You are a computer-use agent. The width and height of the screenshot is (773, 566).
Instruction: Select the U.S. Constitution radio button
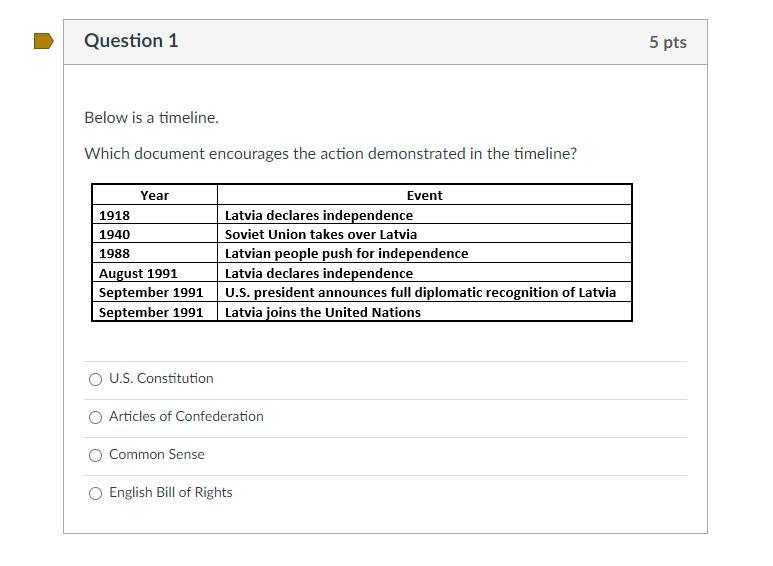pyautogui.click(x=96, y=379)
